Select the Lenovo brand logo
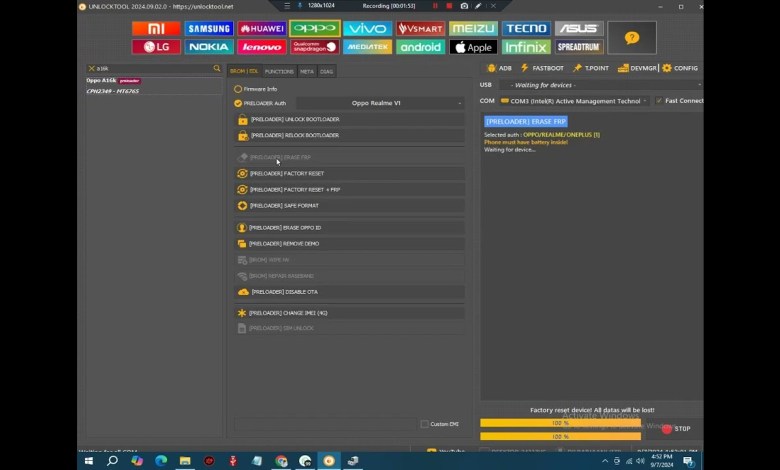This screenshot has height=470, width=780. [262, 47]
